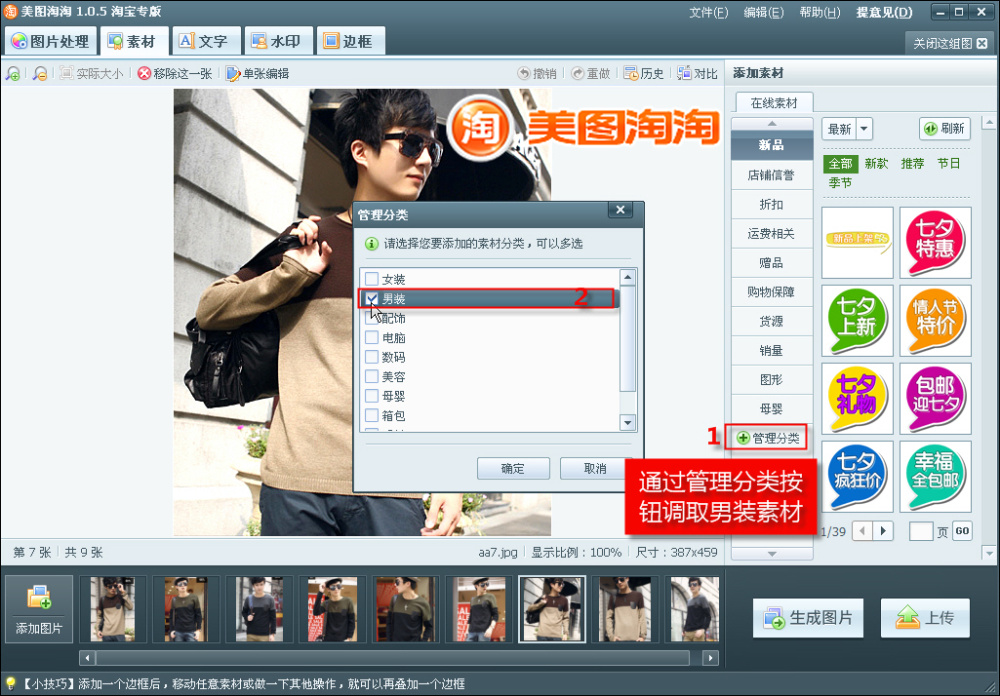Filter materials by 新款
Image resolution: width=1000 pixels, height=696 pixels.
(x=876, y=164)
